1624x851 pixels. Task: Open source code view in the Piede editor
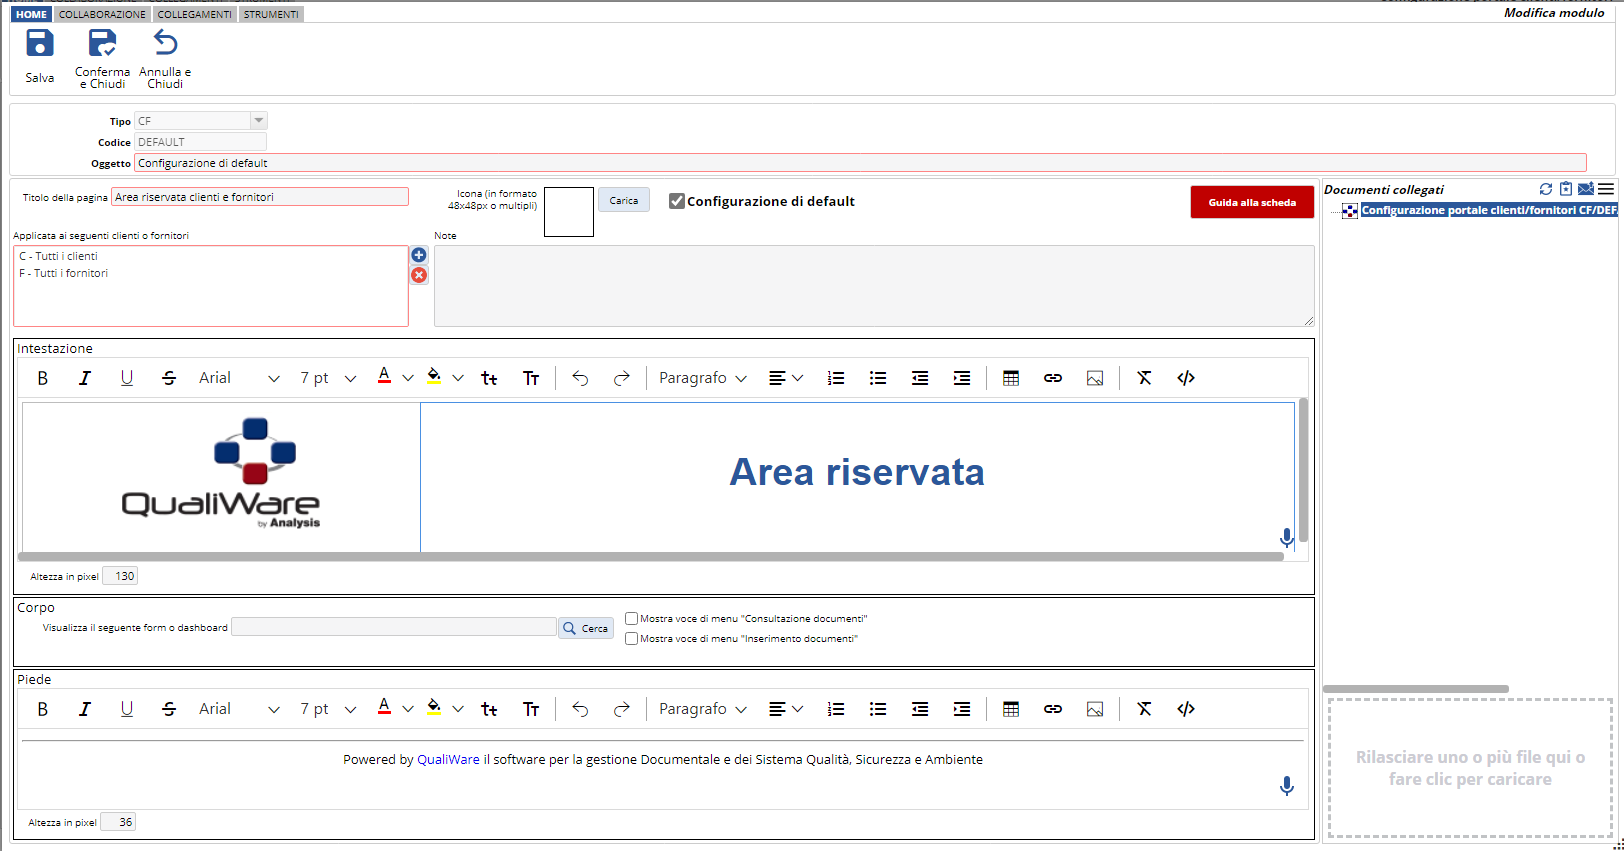click(1186, 709)
